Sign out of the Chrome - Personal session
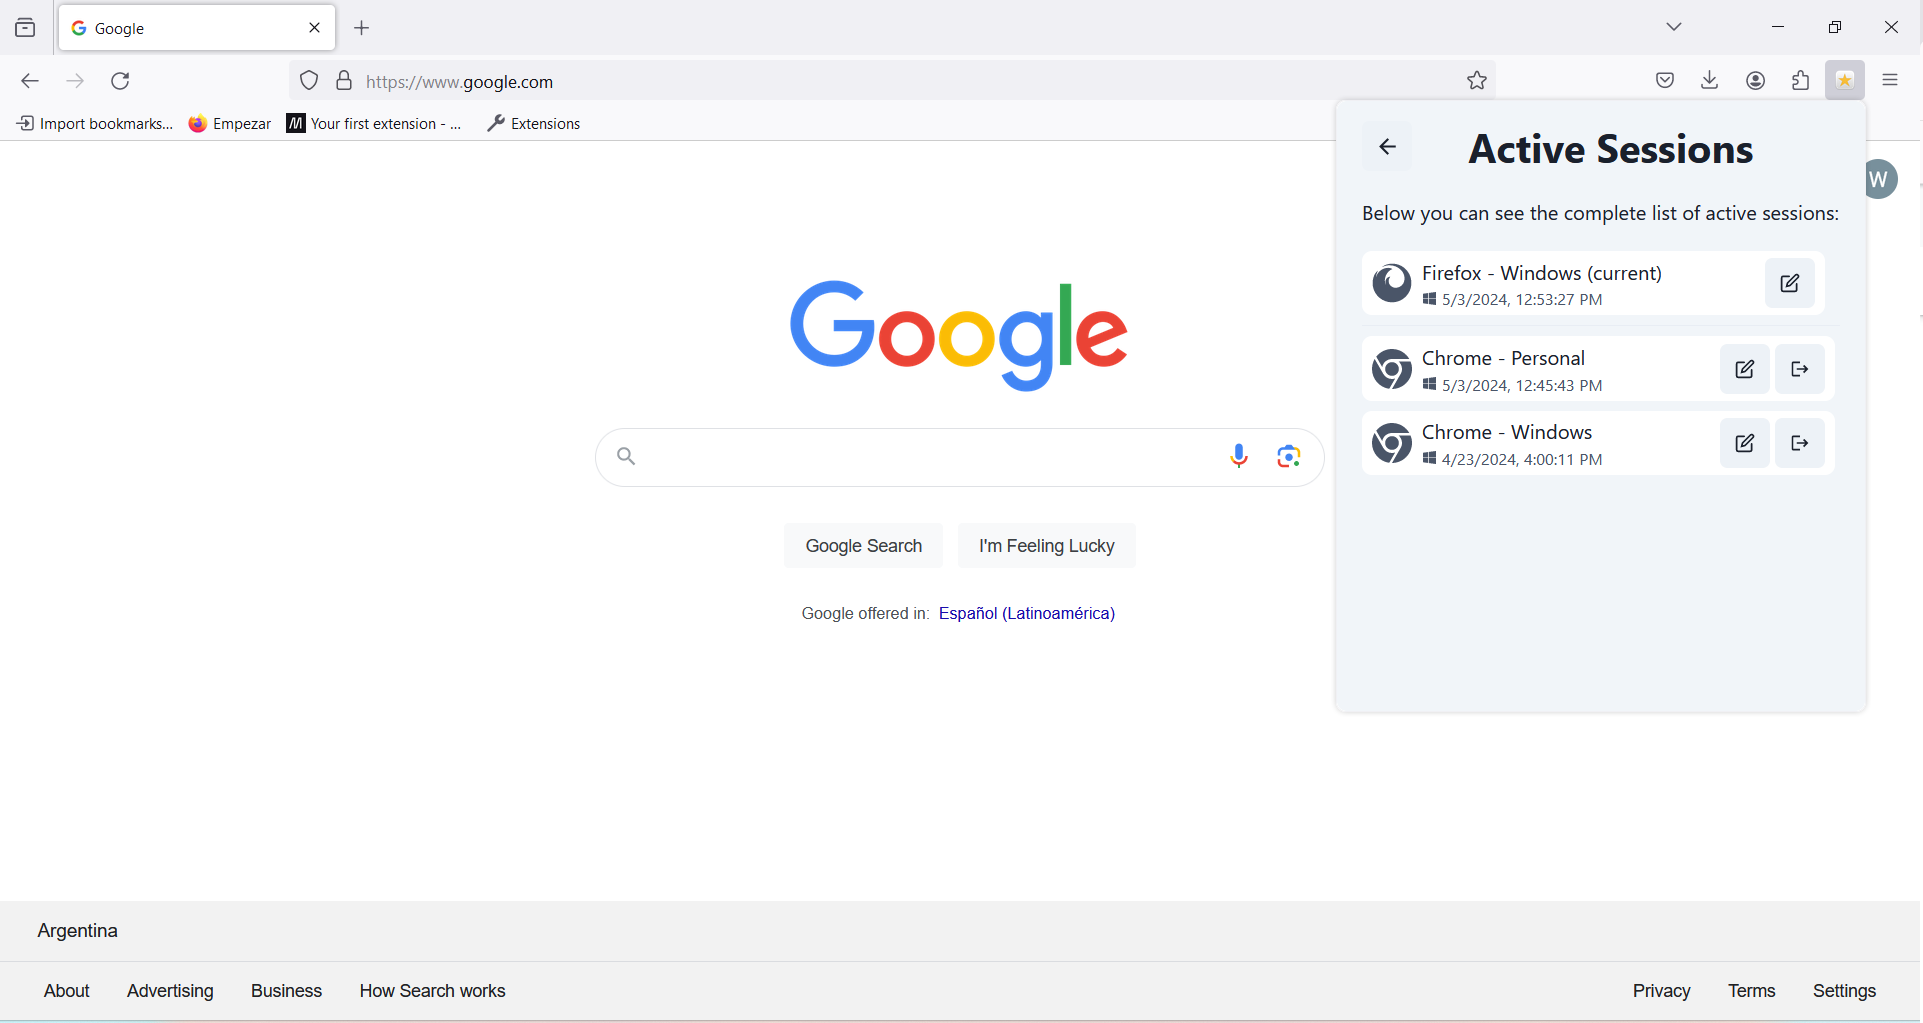 pos(1800,370)
